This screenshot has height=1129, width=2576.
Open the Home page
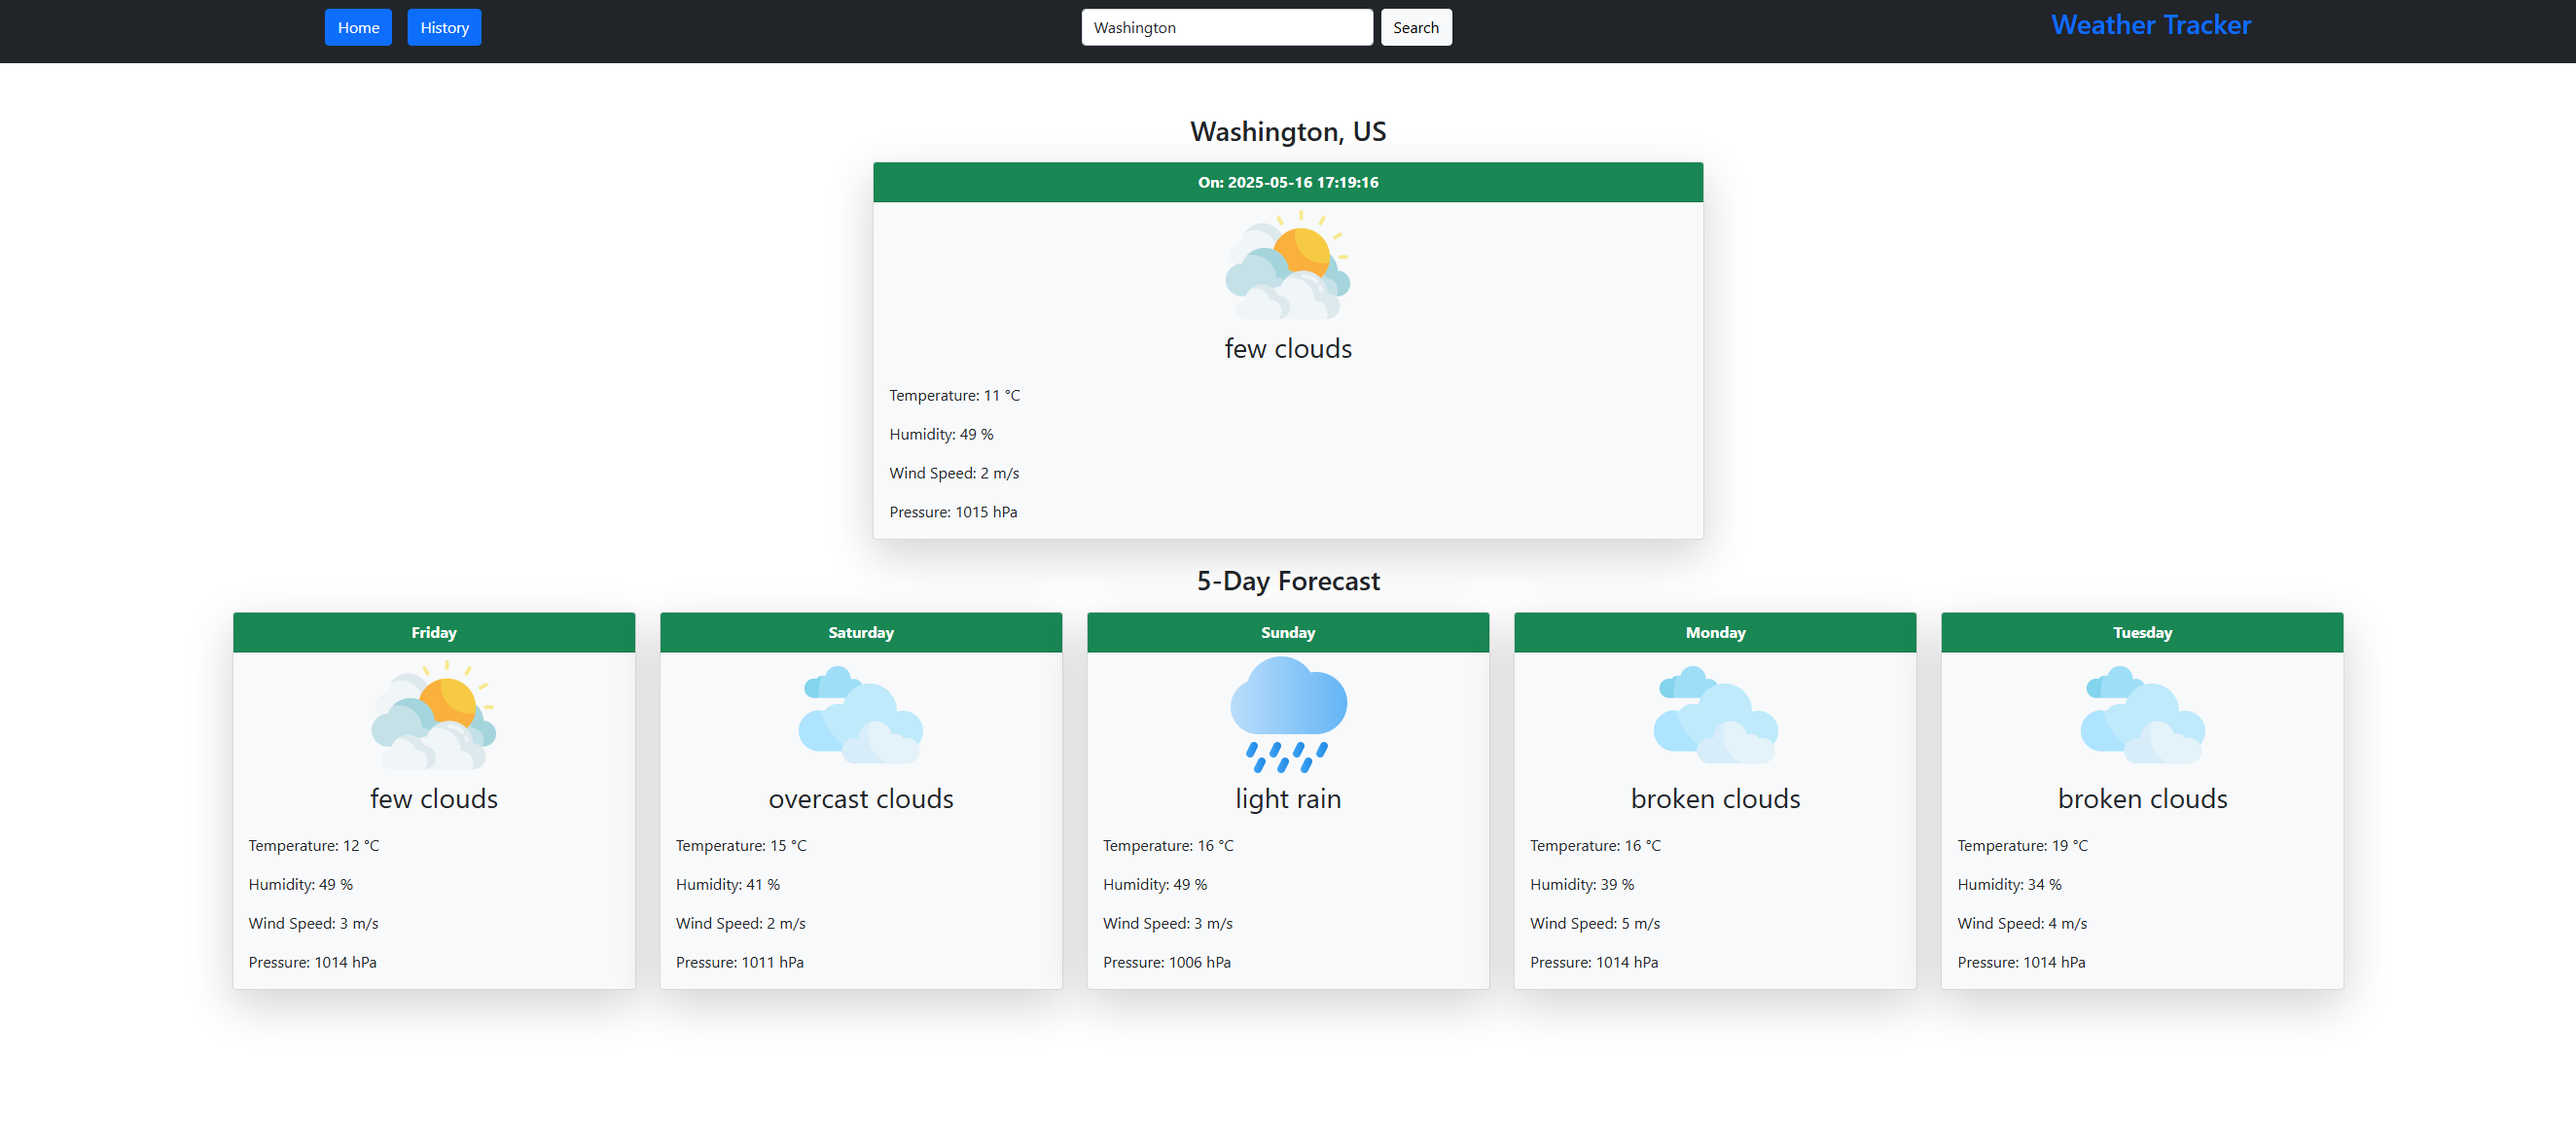(x=358, y=27)
